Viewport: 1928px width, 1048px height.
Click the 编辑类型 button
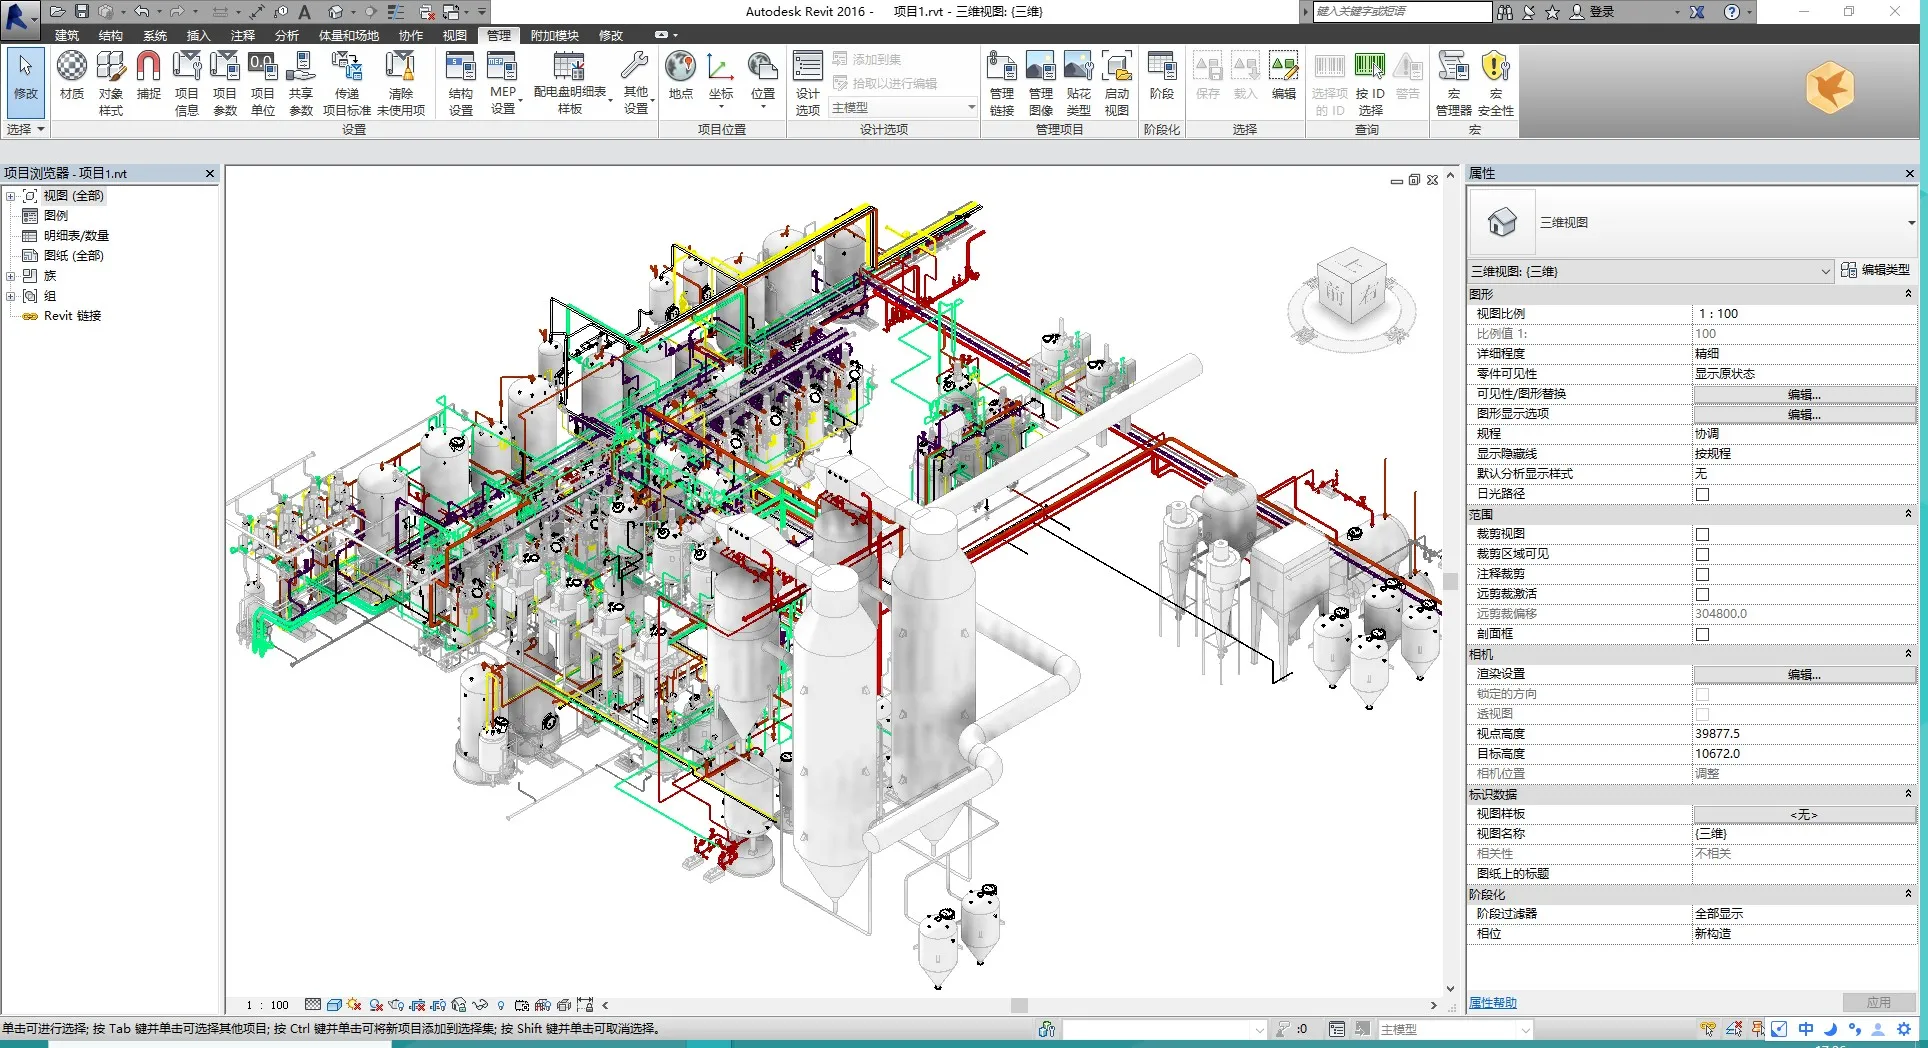pyautogui.click(x=1875, y=270)
